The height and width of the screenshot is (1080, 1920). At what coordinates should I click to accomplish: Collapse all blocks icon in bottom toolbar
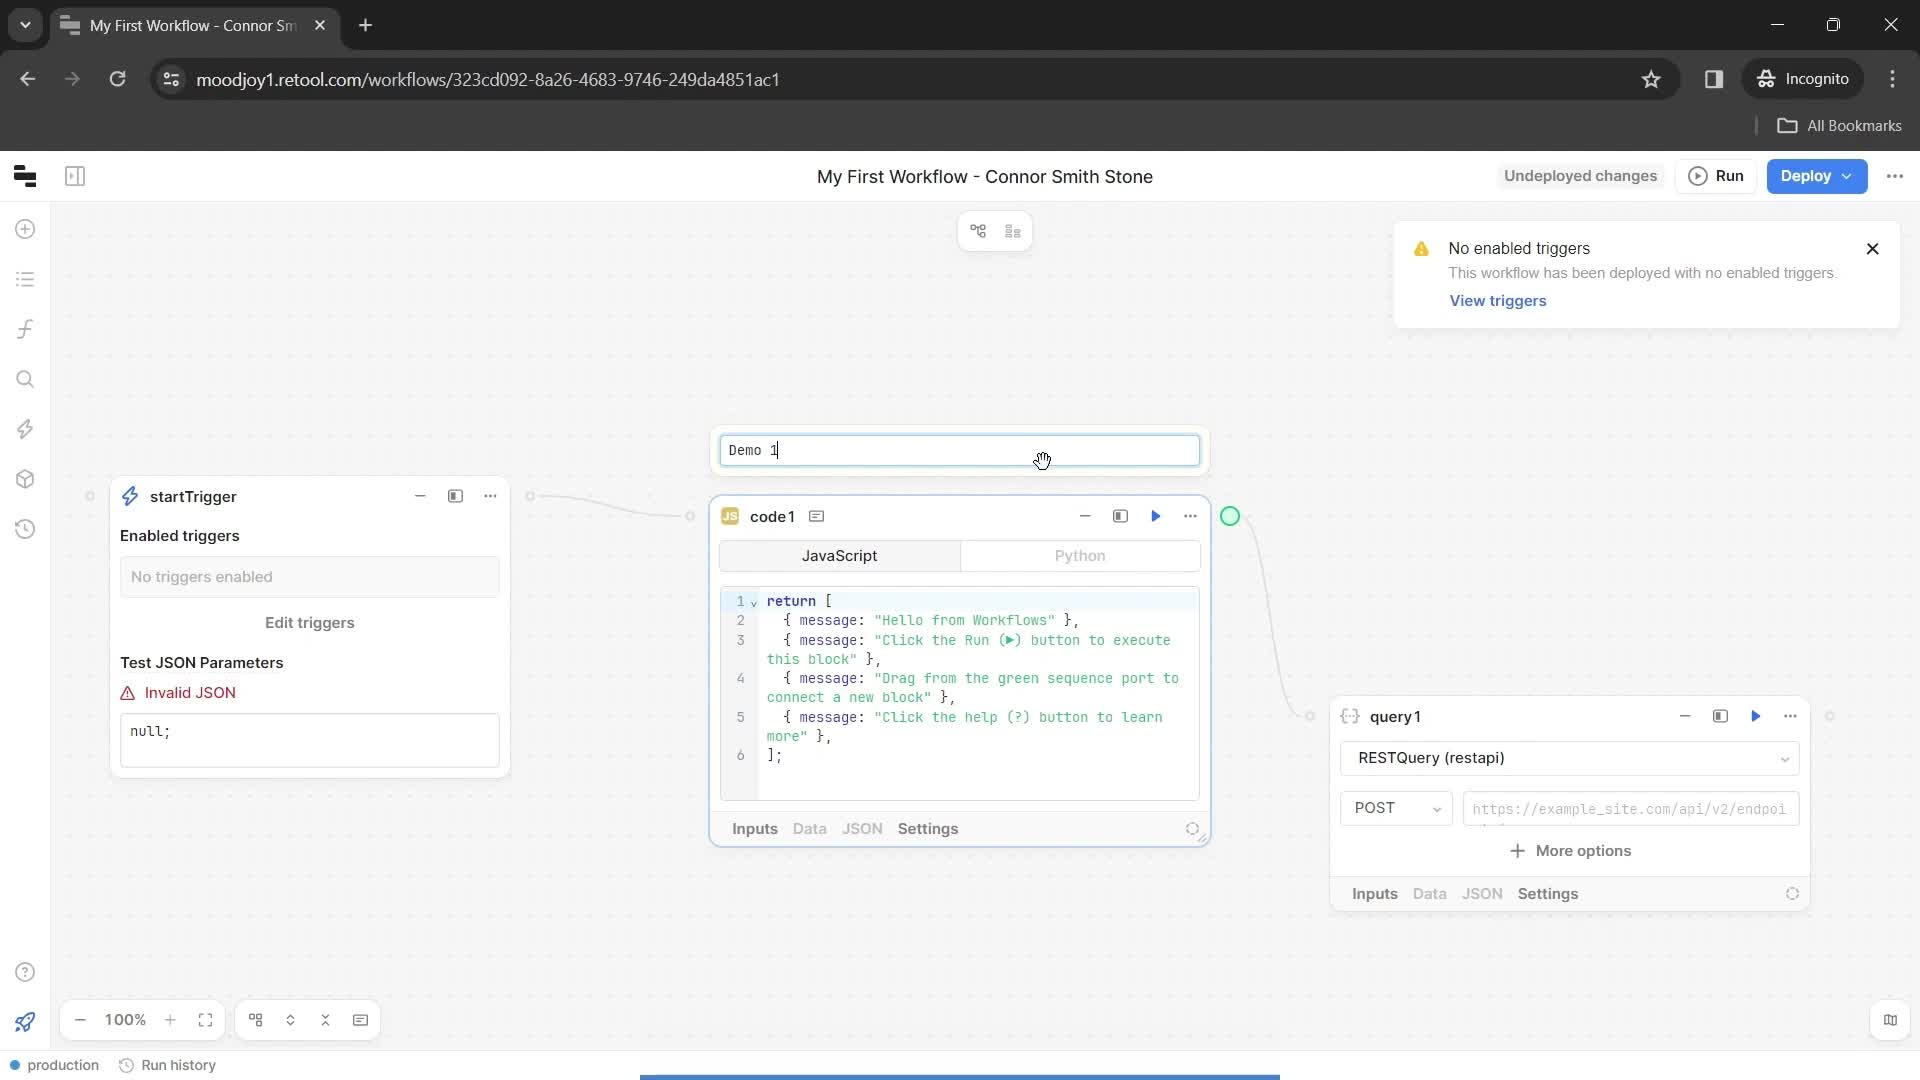click(325, 1020)
